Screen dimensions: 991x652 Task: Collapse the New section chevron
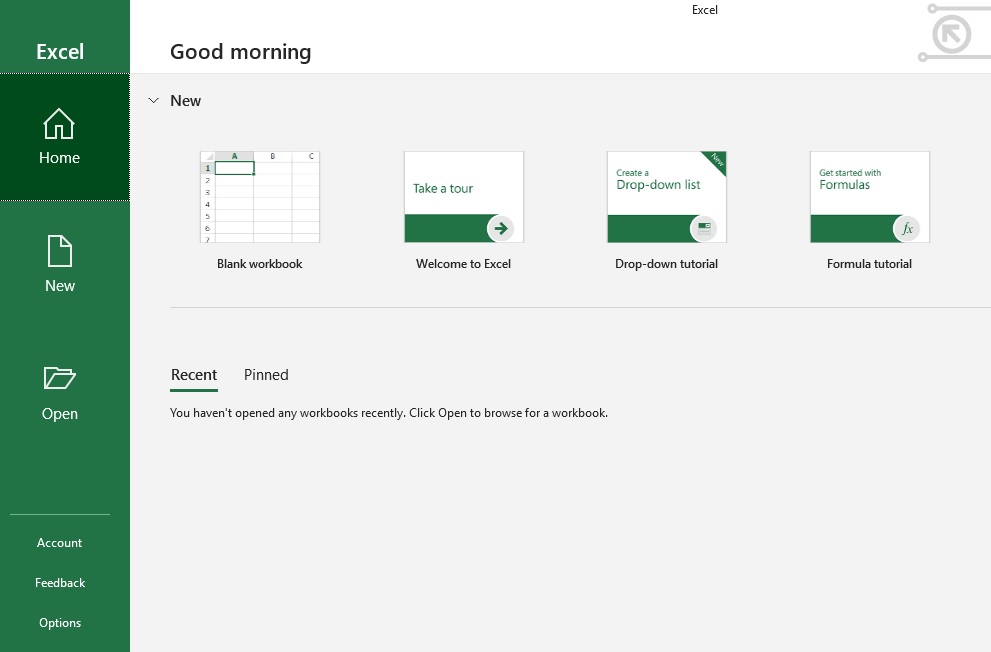(154, 100)
